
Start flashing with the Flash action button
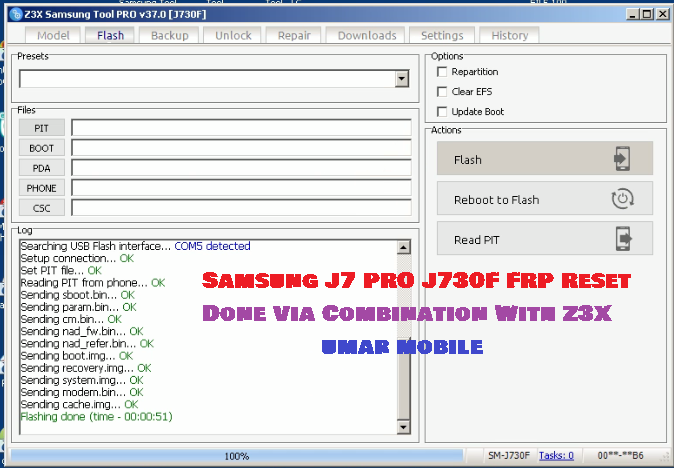(x=545, y=159)
